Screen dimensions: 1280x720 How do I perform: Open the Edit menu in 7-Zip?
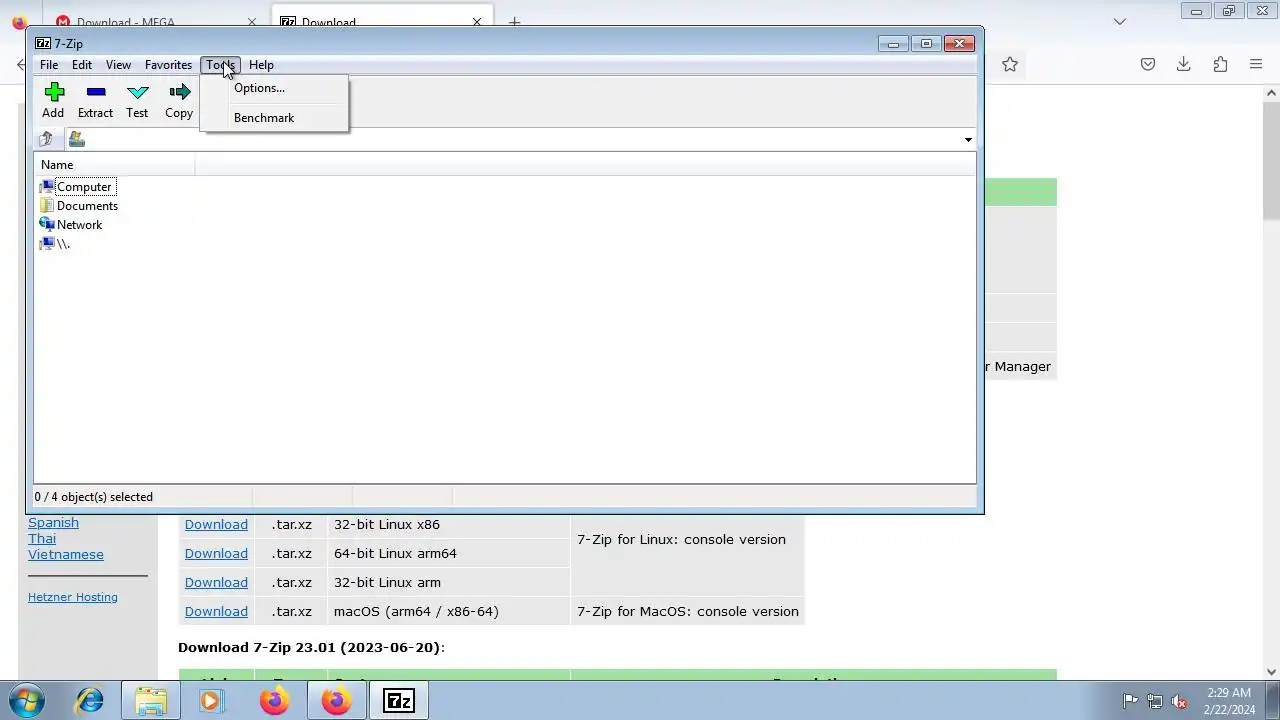click(81, 65)
